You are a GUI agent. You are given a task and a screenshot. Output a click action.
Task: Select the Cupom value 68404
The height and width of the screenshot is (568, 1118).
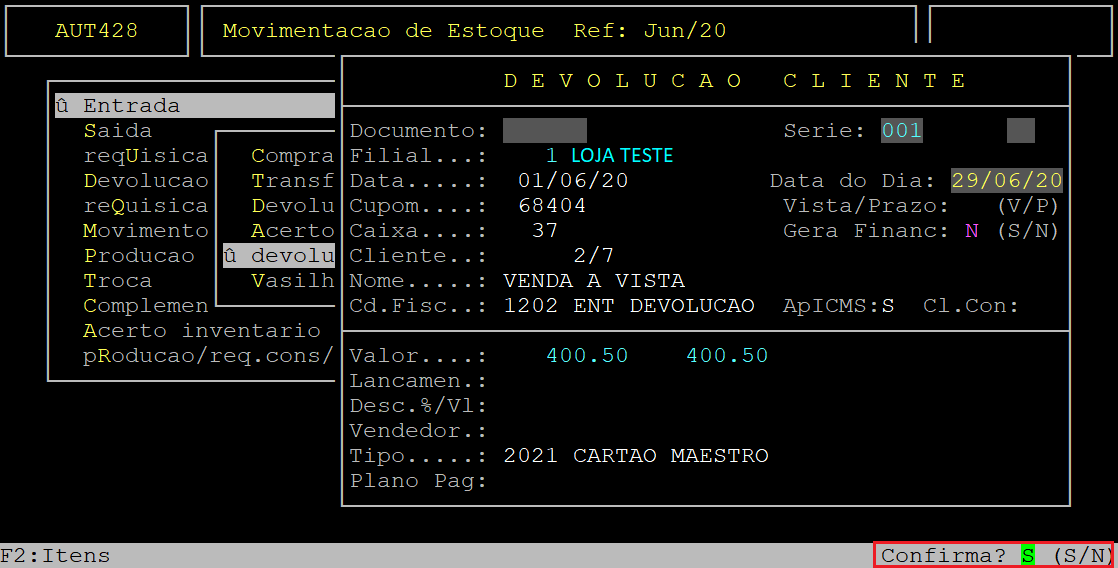(x=552, y=206)
